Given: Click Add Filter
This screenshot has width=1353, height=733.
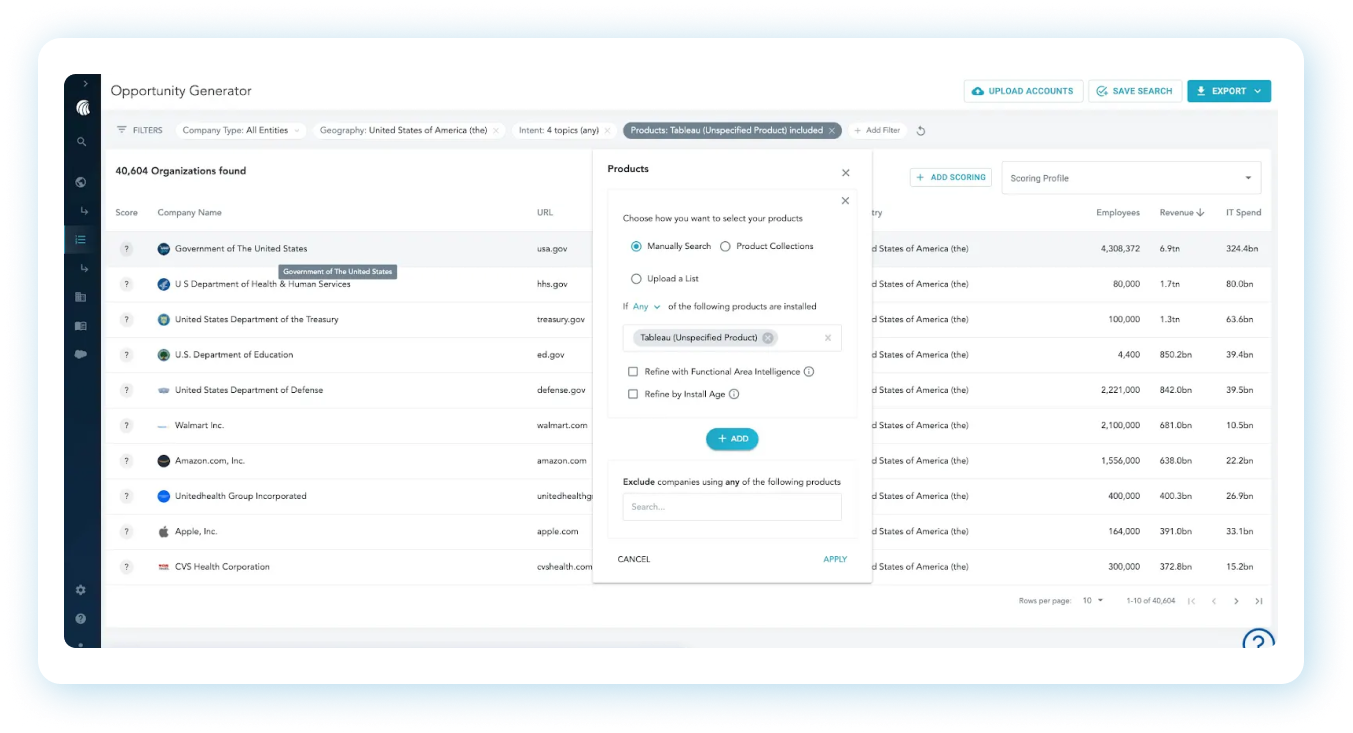Looking at the screenshot, I should pyautogui.click(x=877, y=130).
